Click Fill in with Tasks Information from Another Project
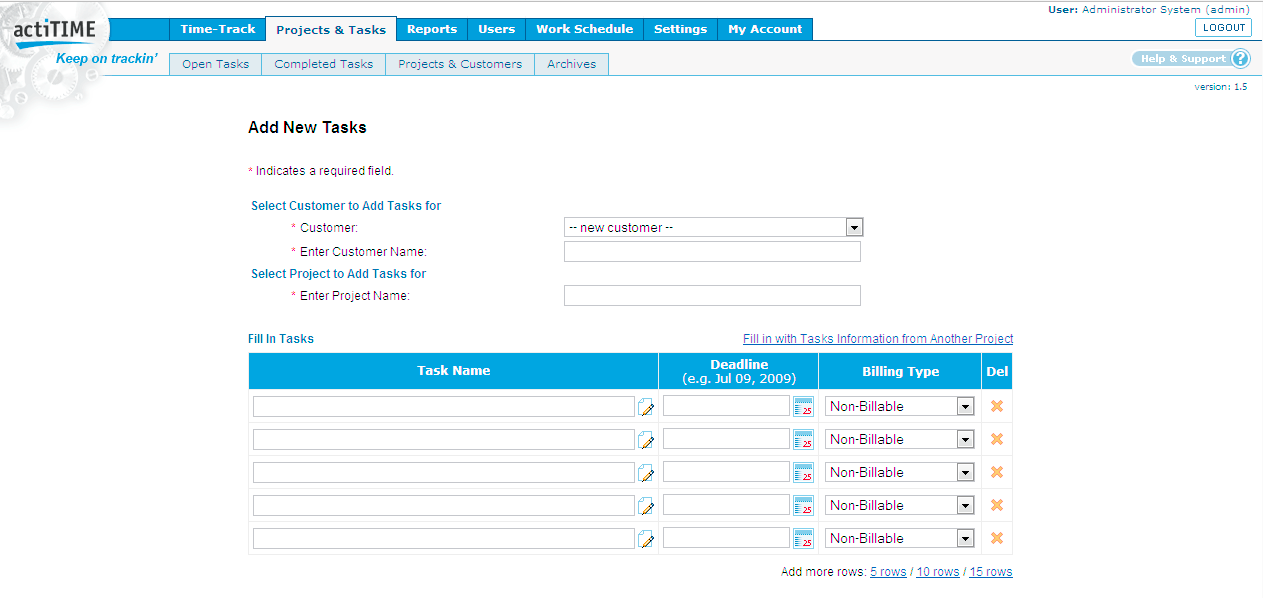1263x598 pixels. (877, 339)
